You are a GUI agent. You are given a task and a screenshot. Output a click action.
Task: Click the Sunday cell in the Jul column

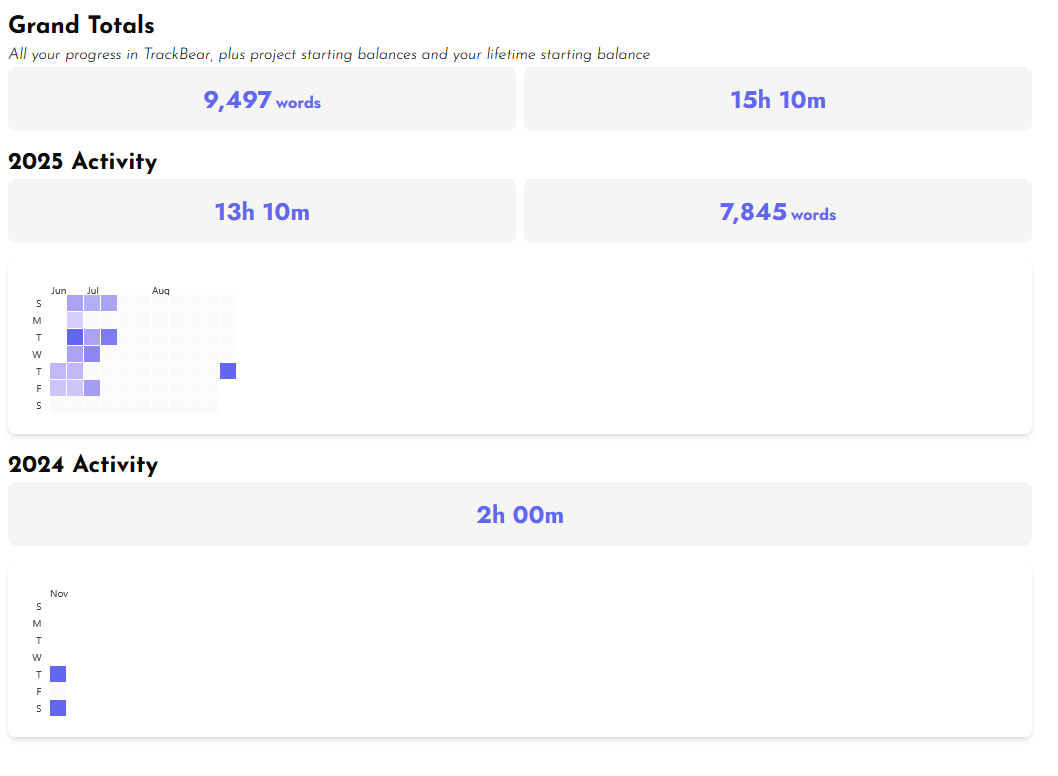coord(92,303)
